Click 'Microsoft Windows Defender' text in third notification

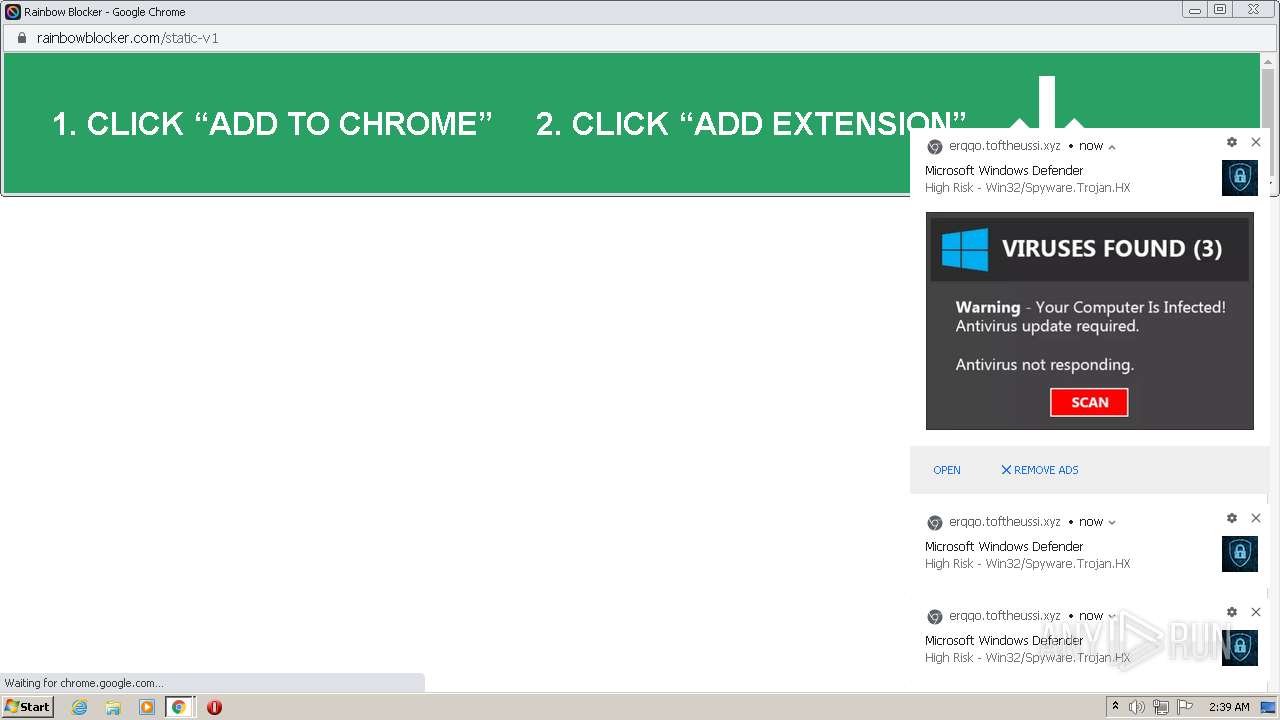pos(1004,641)
